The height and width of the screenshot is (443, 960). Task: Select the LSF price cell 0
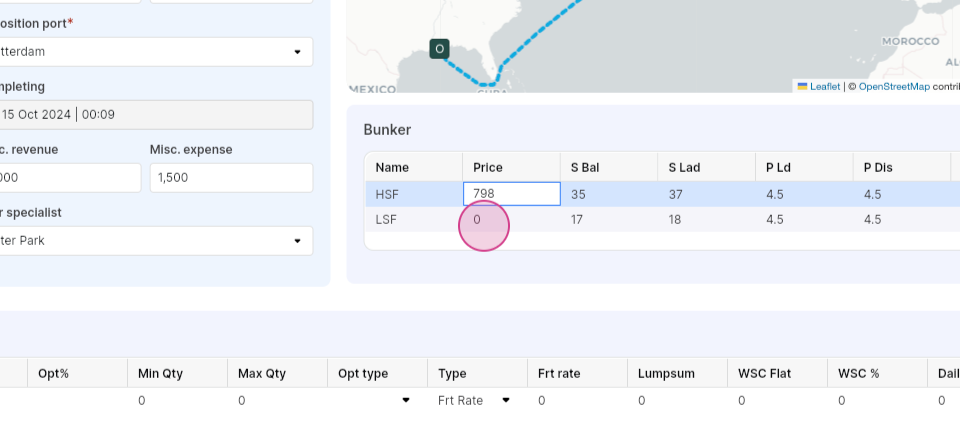512,220
